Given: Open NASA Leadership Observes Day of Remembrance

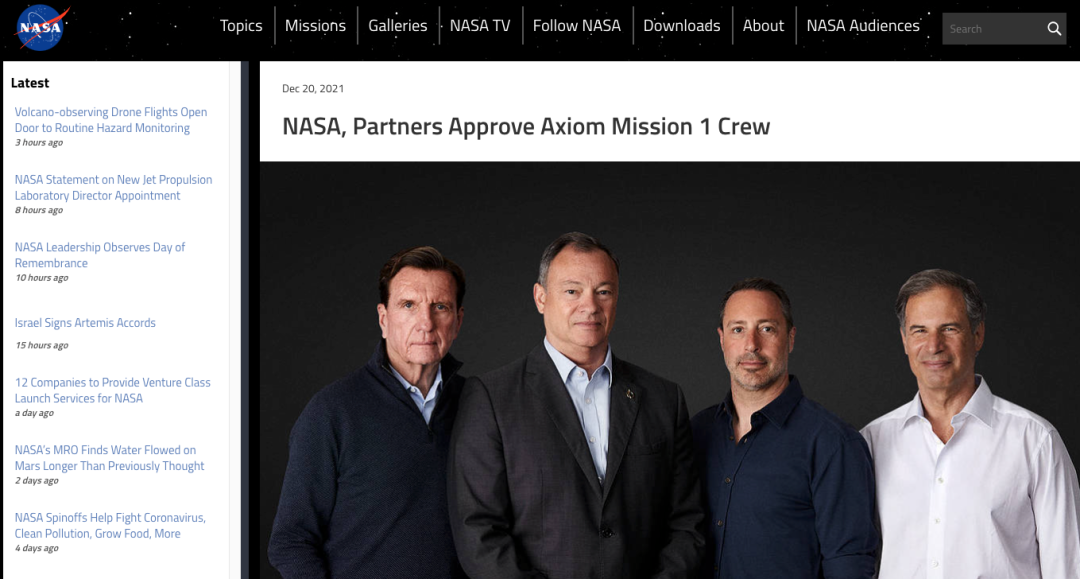Looking at the screenshot, I should click(x=100, y=255).
